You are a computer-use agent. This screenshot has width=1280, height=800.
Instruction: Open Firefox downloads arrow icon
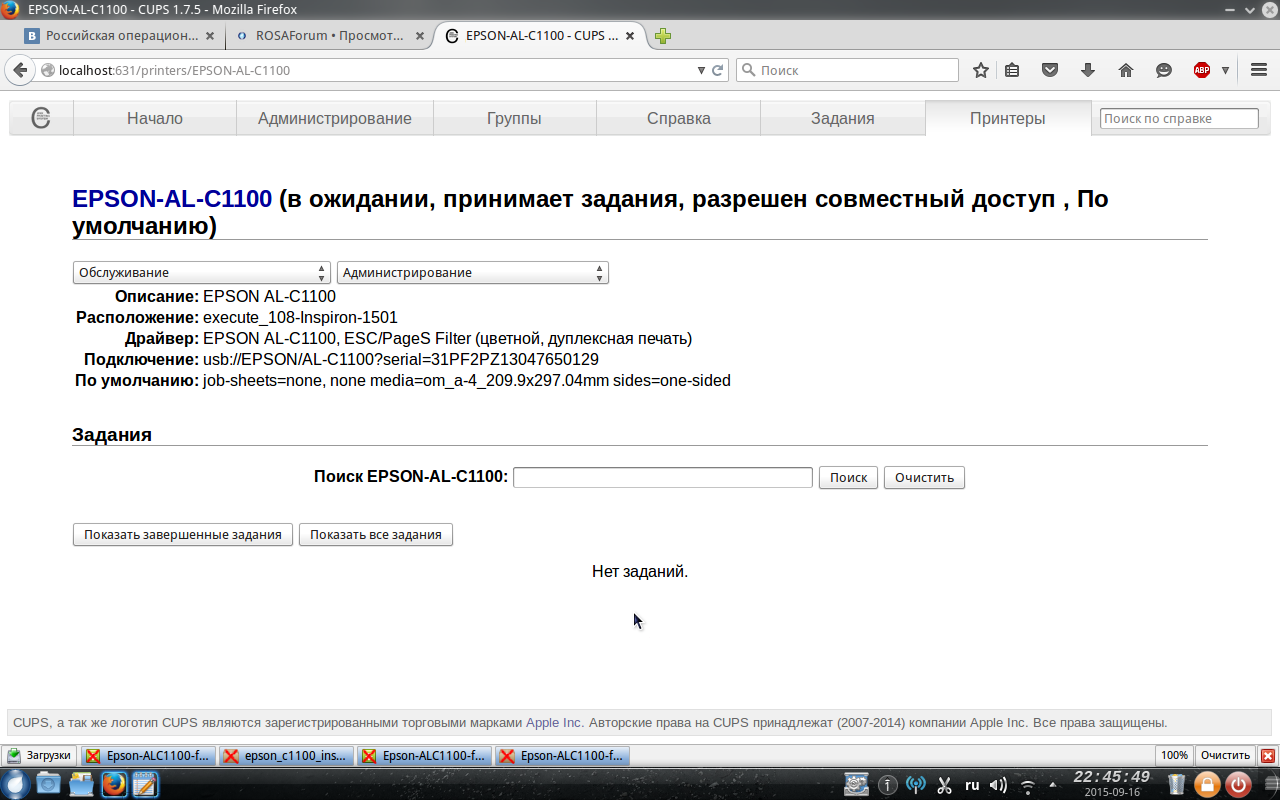pos(1088,70)
